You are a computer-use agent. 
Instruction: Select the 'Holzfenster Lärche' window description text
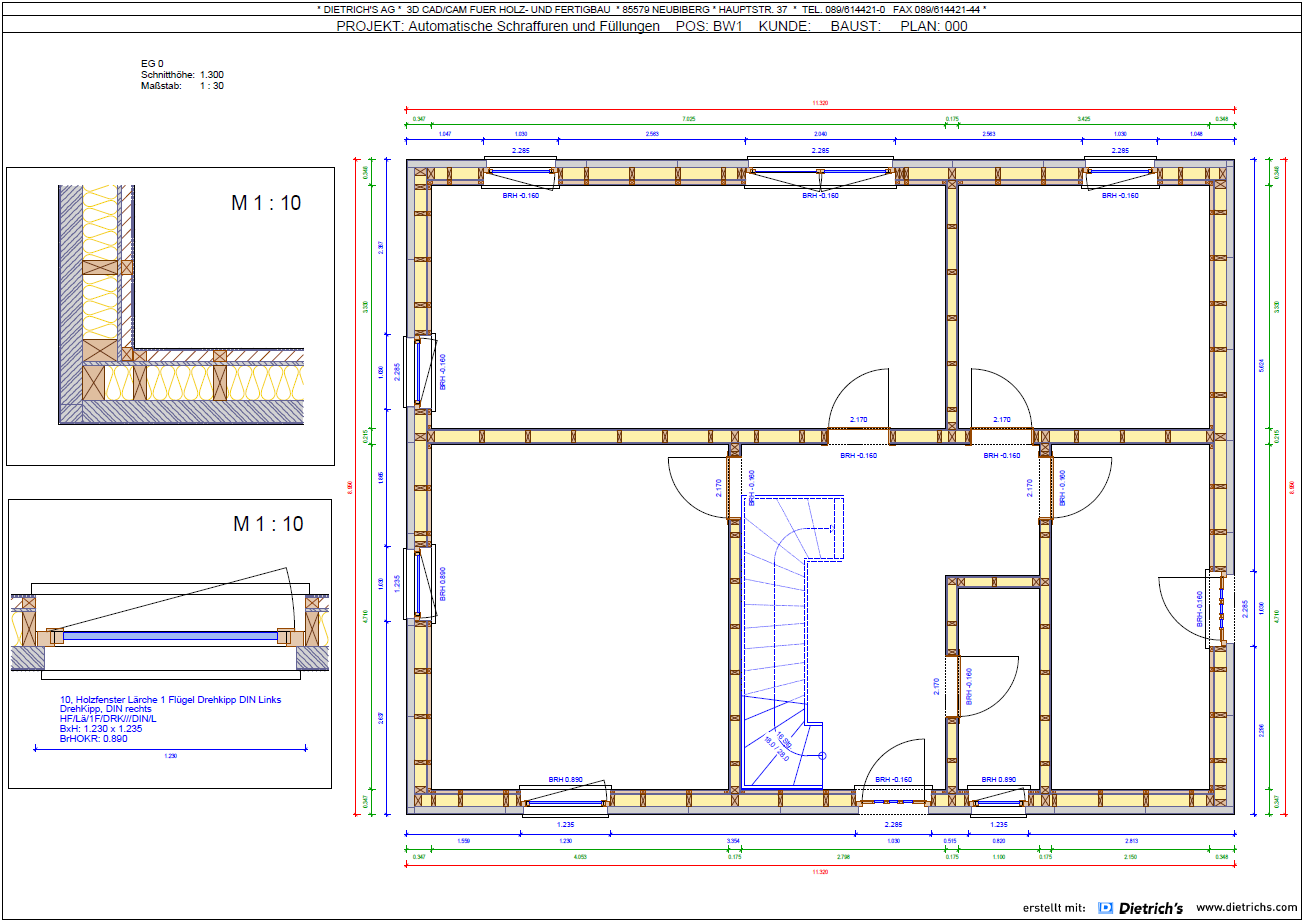(170, 700)
